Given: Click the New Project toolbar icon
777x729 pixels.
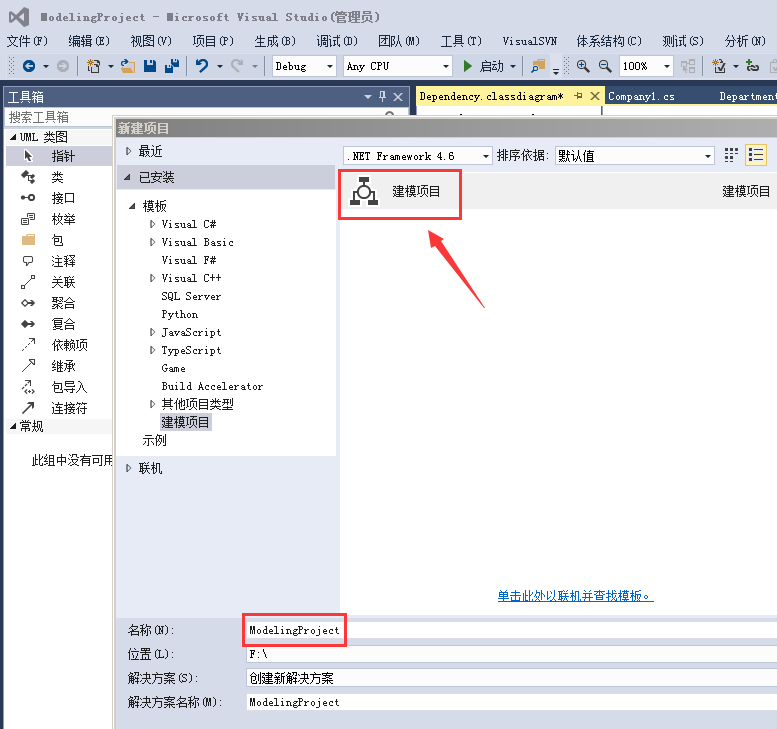Looking at the screenshot, I should coord(93,66).
